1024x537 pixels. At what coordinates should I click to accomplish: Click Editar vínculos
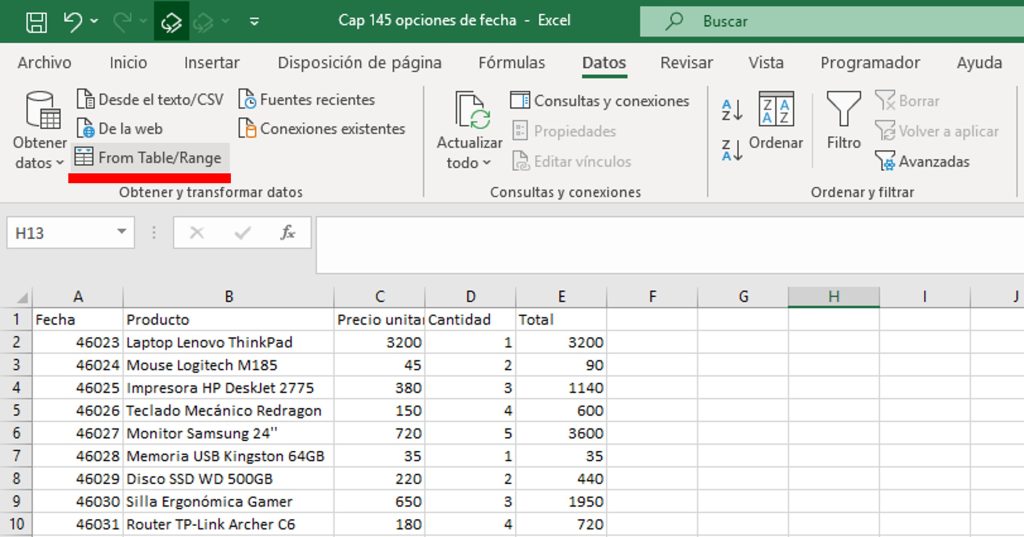tap(571, 161)
